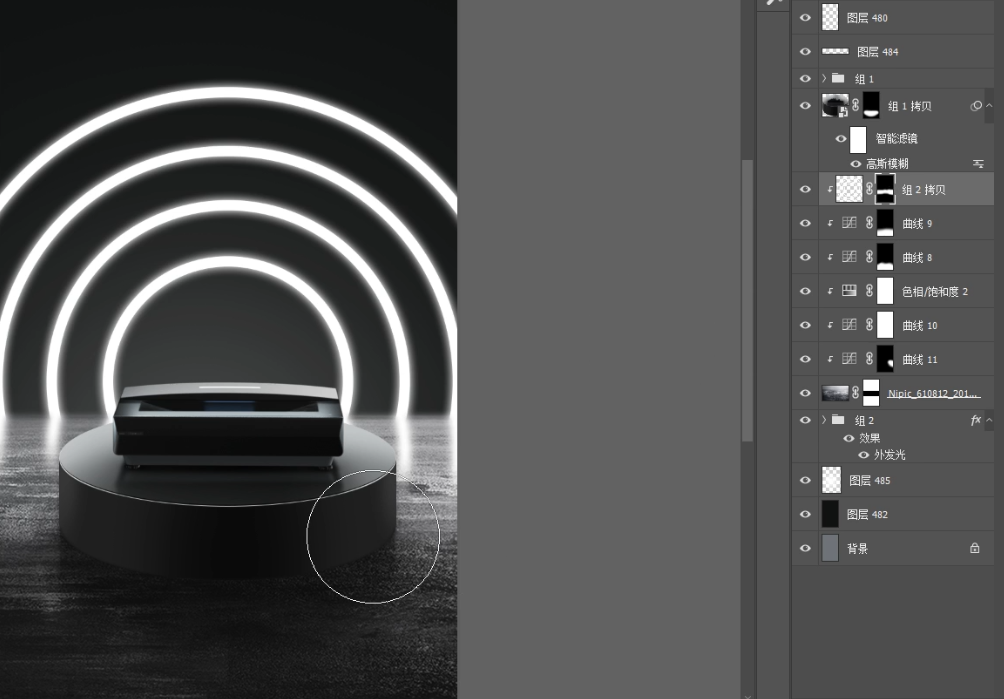Collapse smart filters on 组 1 拷贝

(989, 106)
